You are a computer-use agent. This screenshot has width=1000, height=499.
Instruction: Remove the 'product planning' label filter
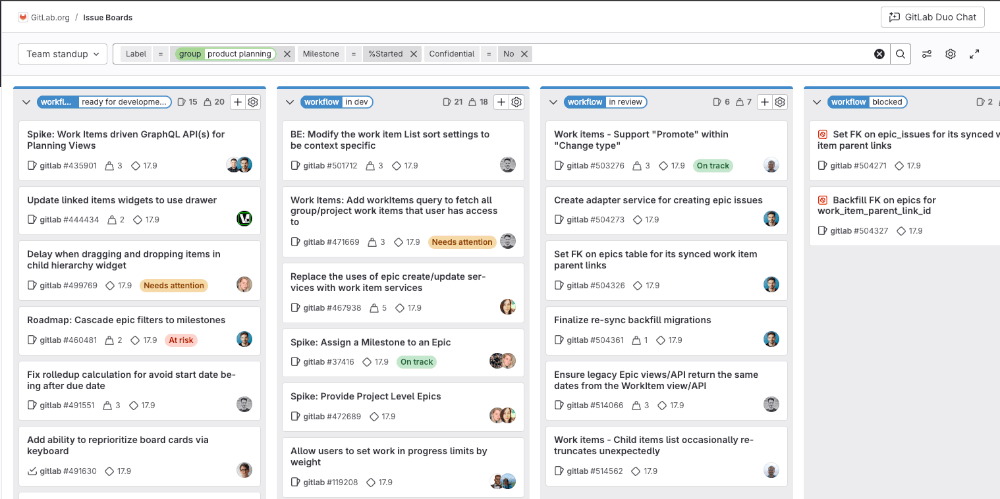(287, 54)
